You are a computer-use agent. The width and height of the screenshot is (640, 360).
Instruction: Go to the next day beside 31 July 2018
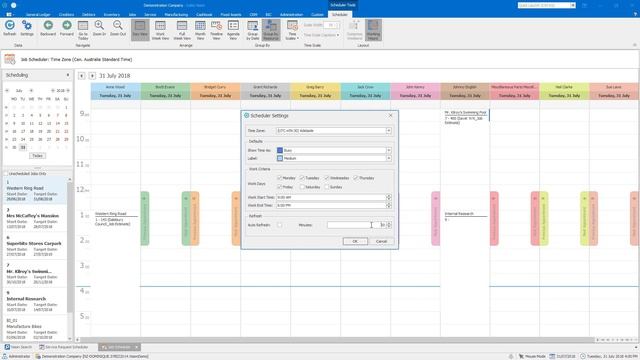point(92,76)
